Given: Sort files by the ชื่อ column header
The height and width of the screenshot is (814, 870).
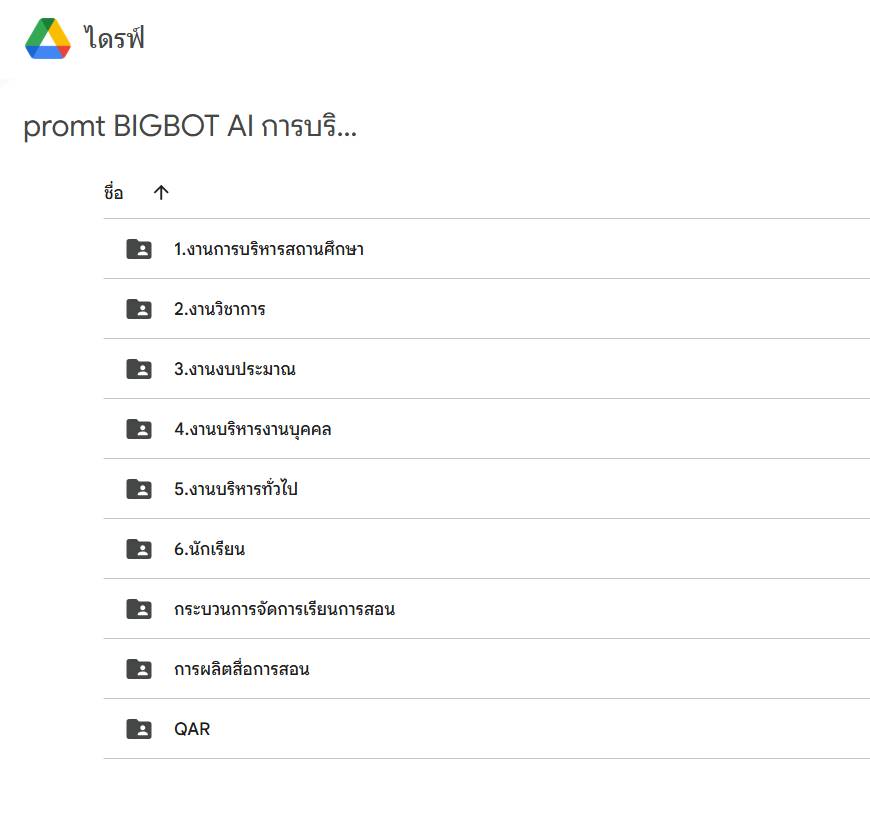Looking at the screenshot, I should click(113, 192).
